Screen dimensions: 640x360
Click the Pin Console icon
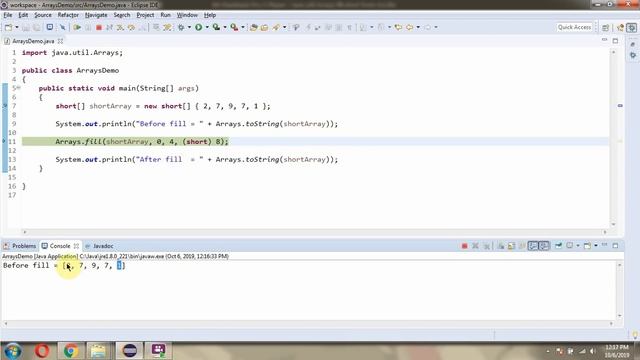point(558,246)
